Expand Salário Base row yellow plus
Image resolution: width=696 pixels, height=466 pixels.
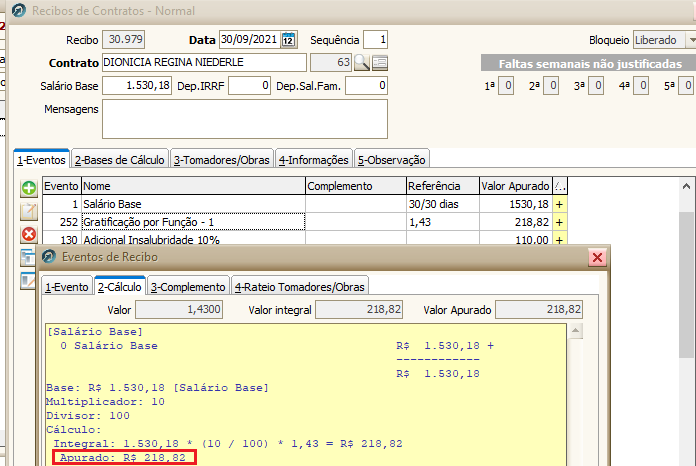(x=559, y=204)
